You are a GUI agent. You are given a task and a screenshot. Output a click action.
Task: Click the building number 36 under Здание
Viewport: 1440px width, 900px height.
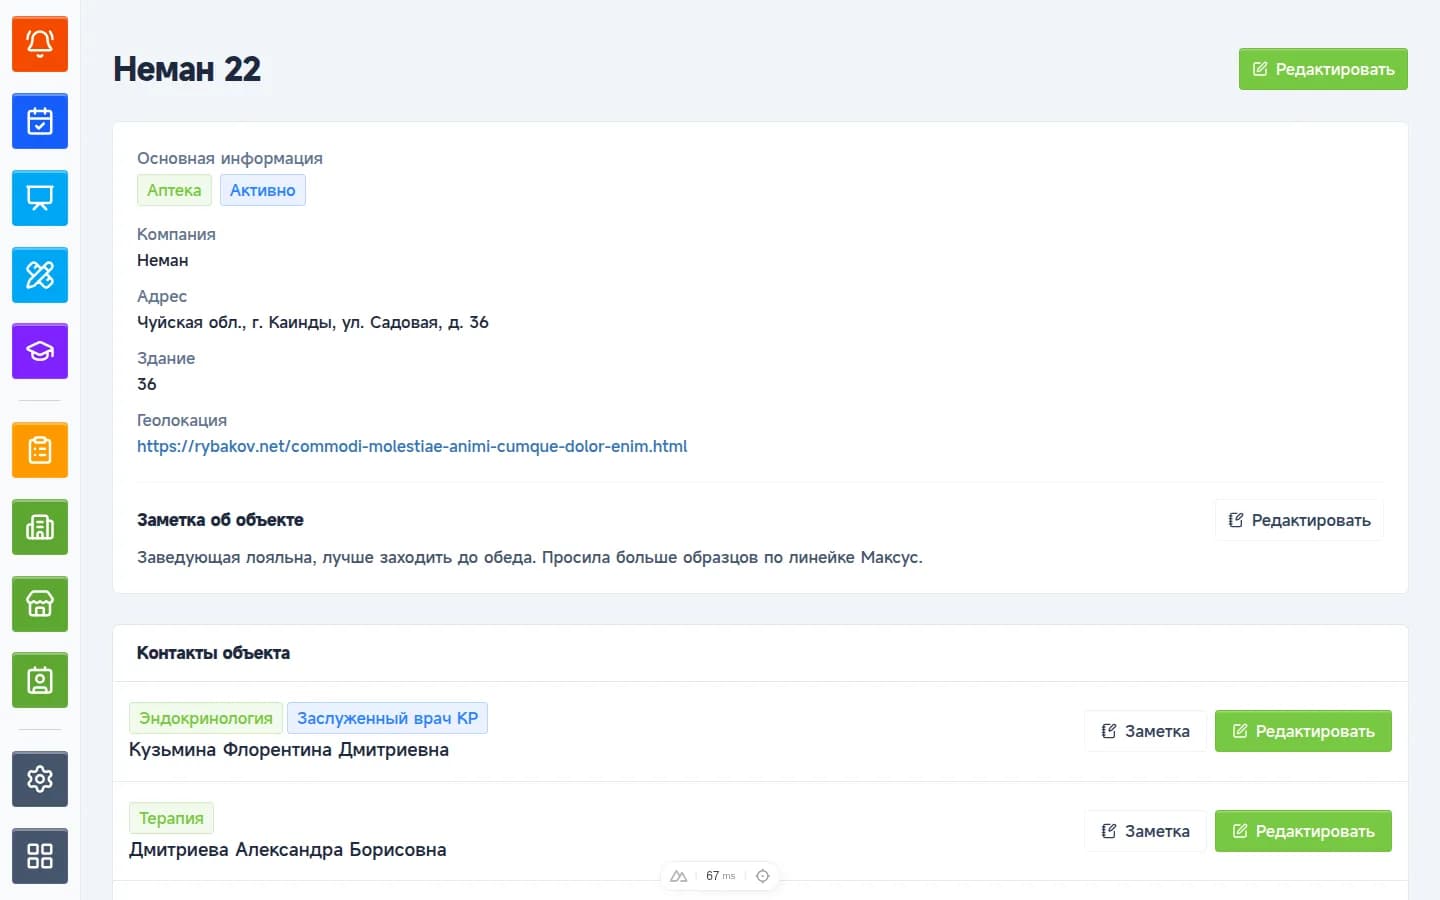(x=147, y=384)
